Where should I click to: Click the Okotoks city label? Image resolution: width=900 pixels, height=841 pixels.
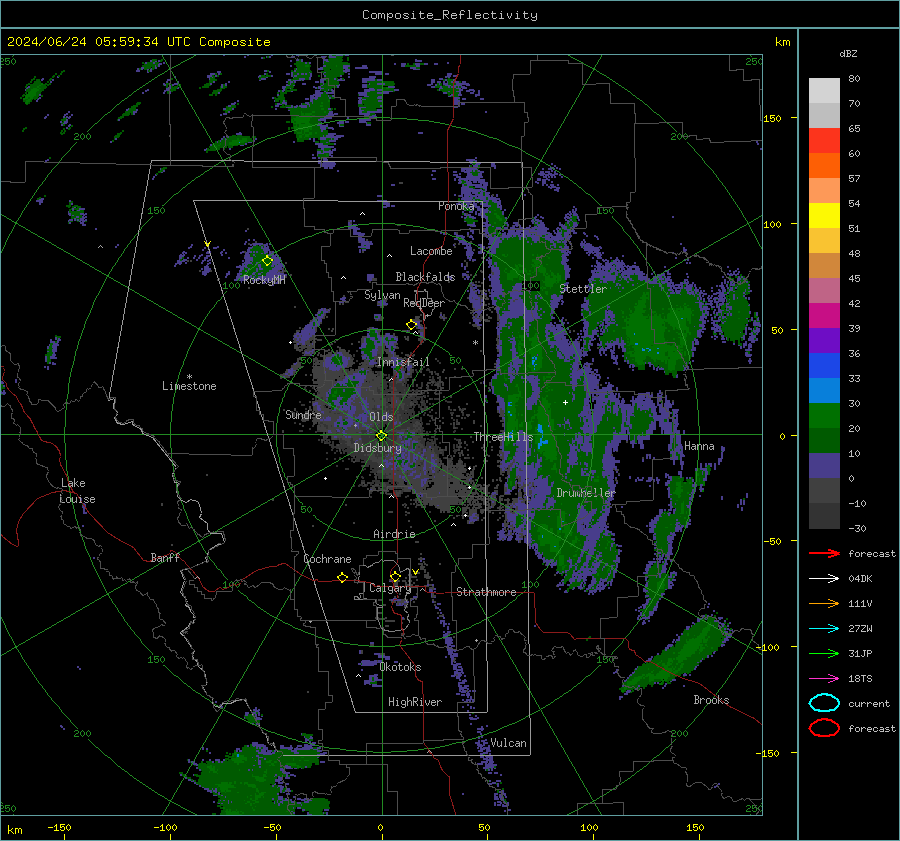click(400, 667)
